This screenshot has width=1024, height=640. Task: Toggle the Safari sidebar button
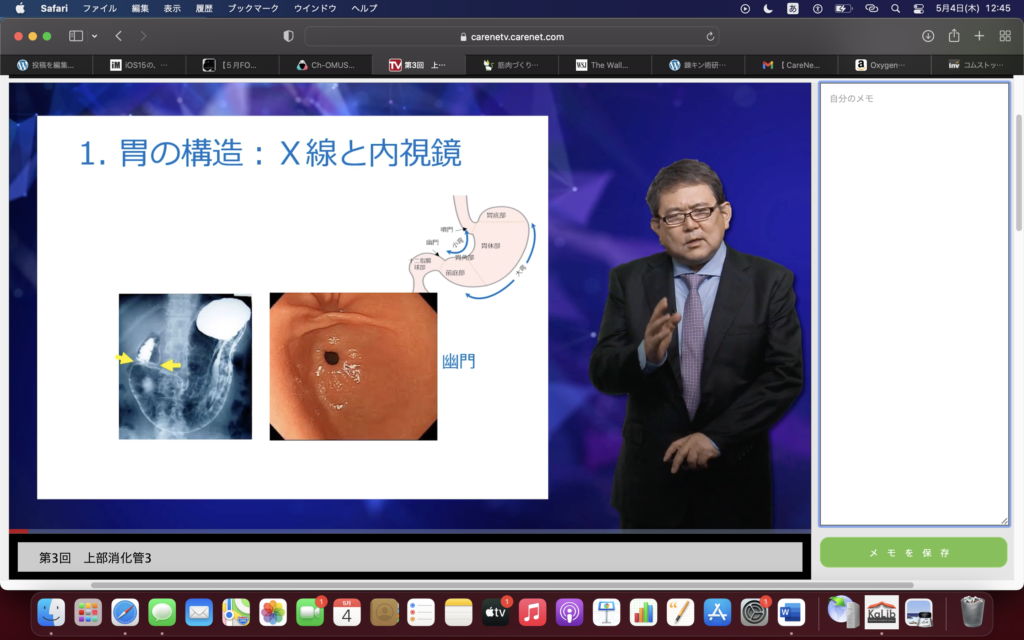click(x=76, y=36)
